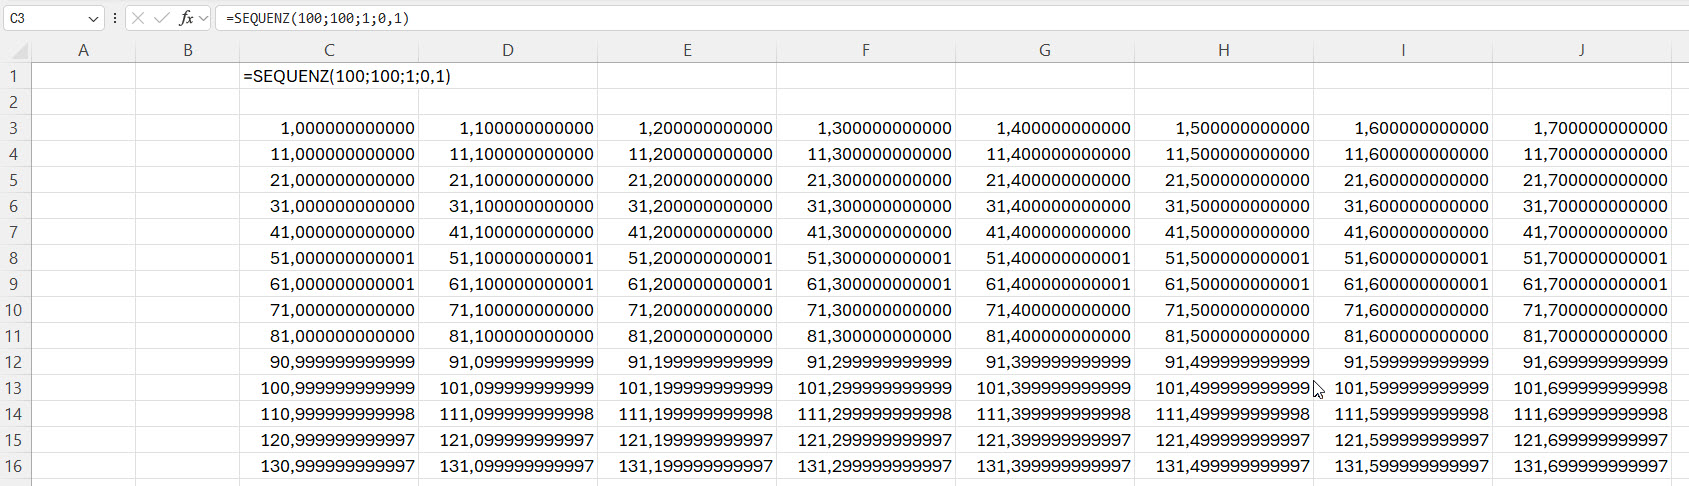
Task: Select row 3 header
Action: tap(14, 128)
